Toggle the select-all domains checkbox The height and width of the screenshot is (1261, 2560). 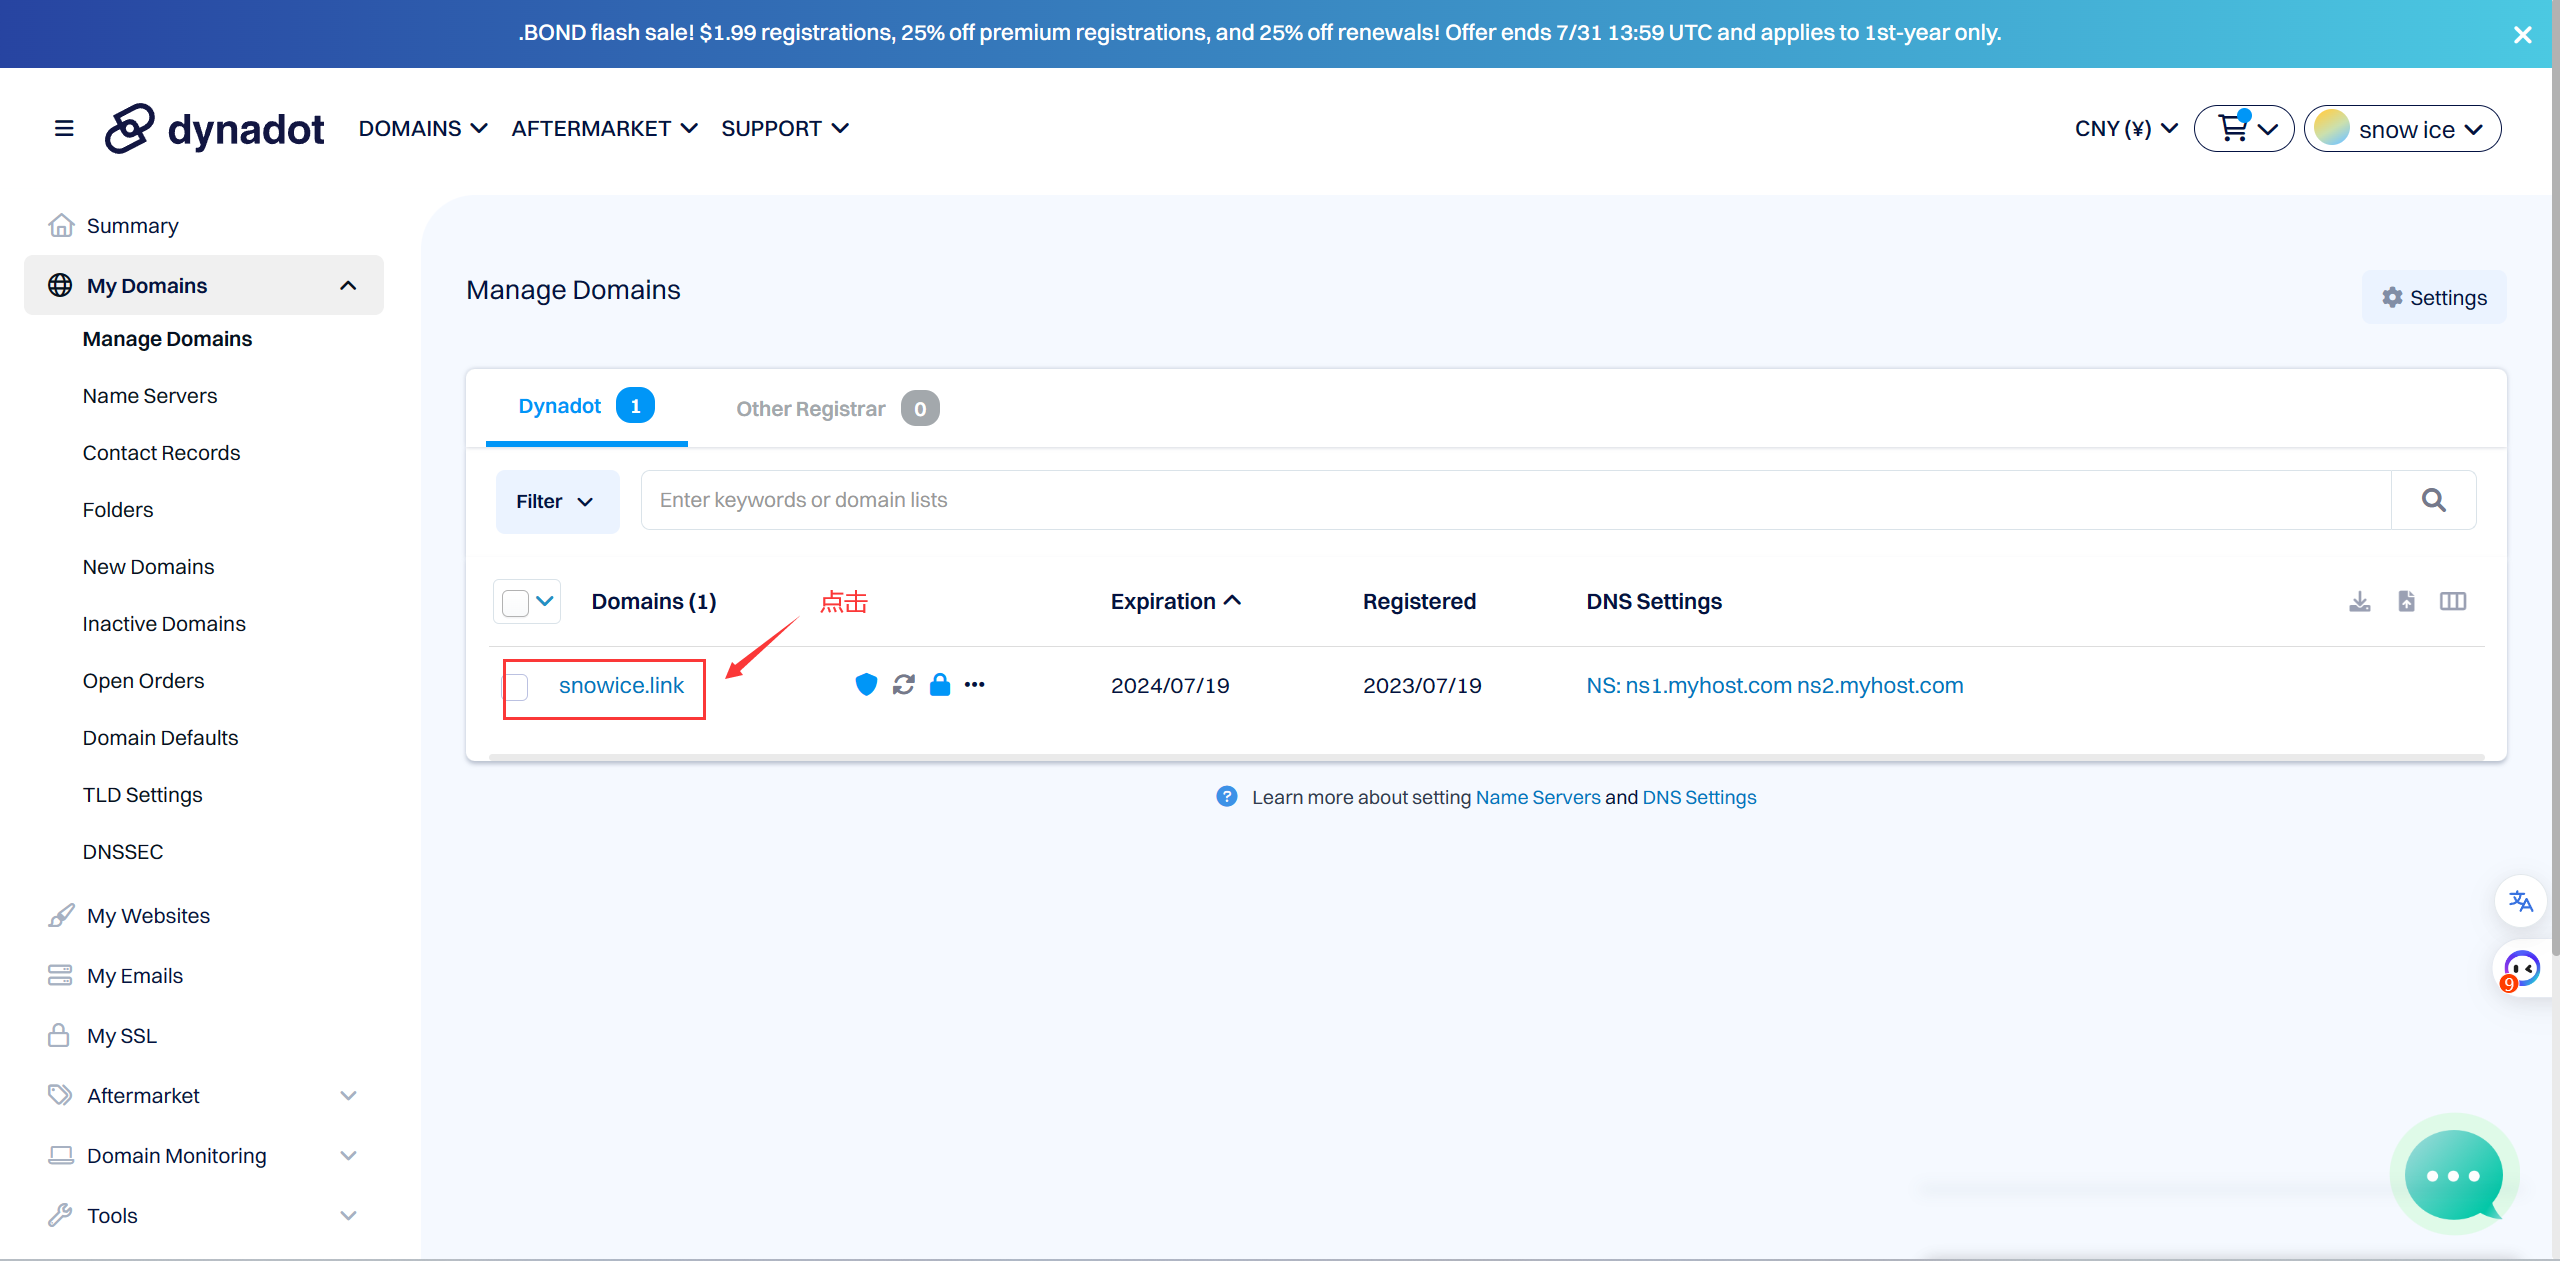pos(515,603)
